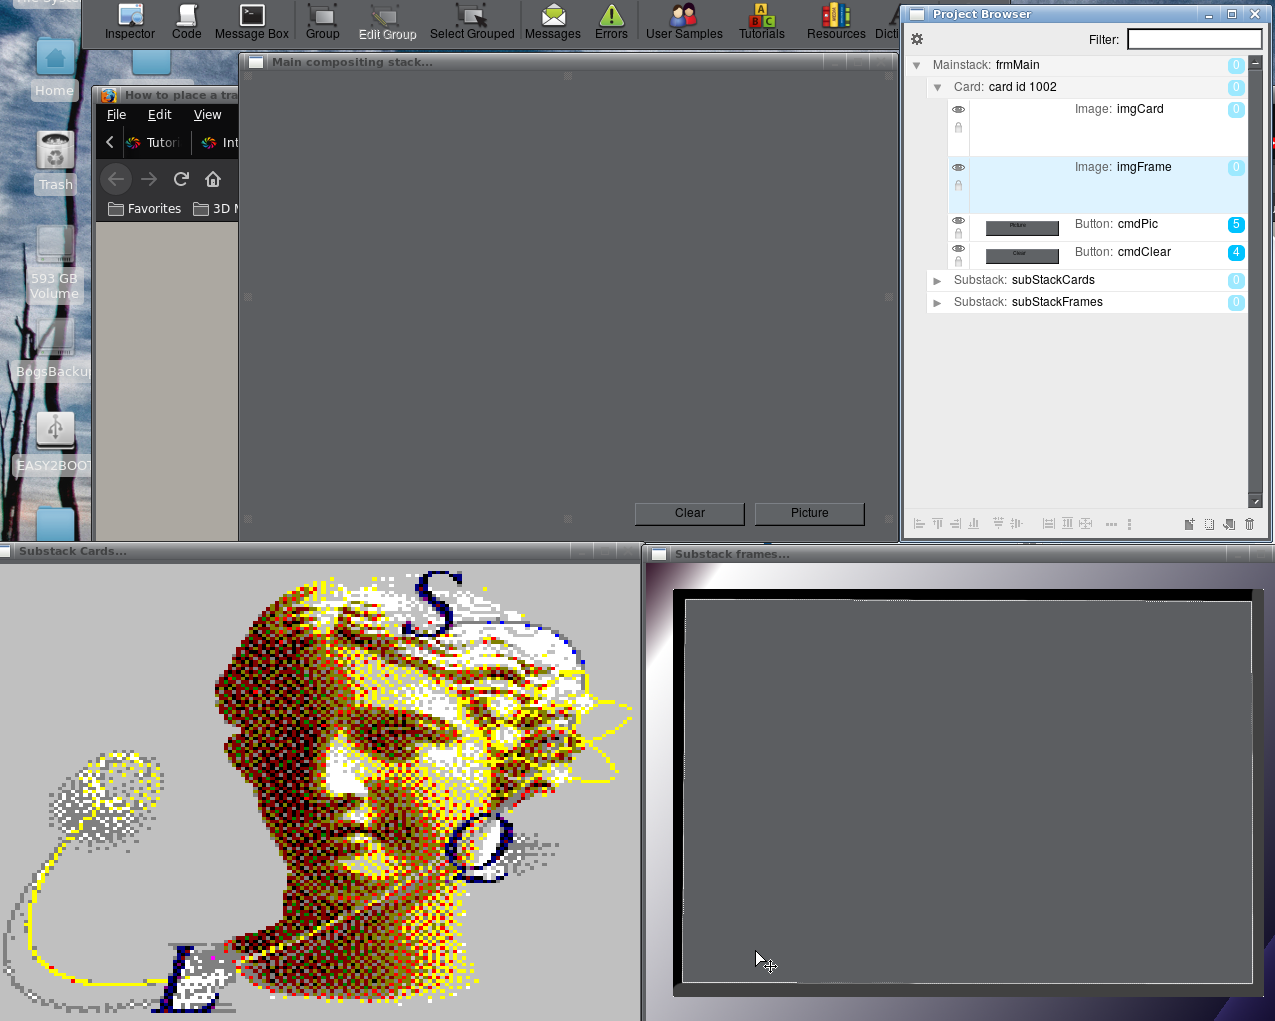
Task: Expand the subStackCards substack
Action: 937,281
